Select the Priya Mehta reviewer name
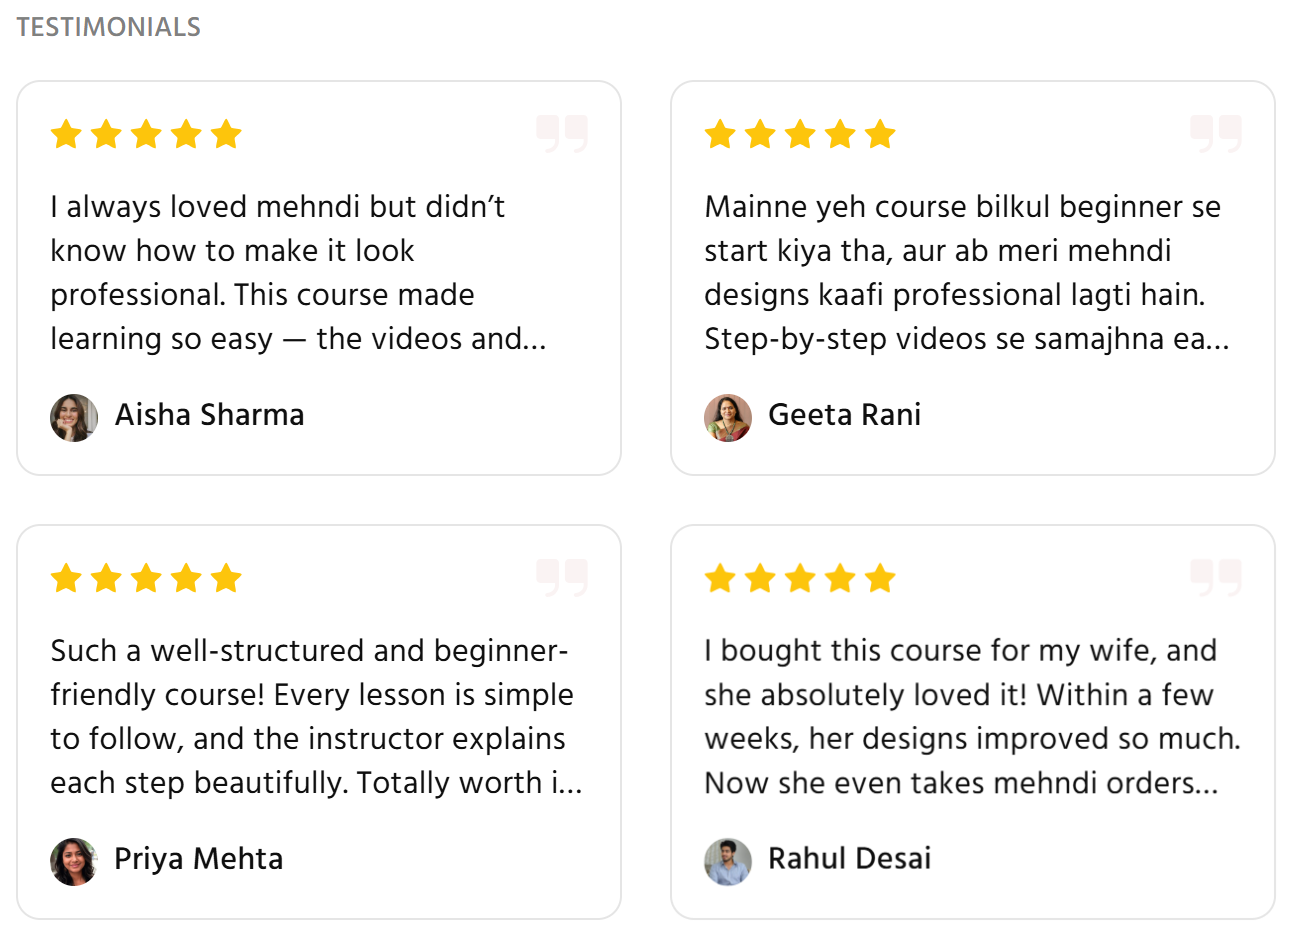Image resolution: width=1297 pixels, height=941 pixels. pos(198,859)
